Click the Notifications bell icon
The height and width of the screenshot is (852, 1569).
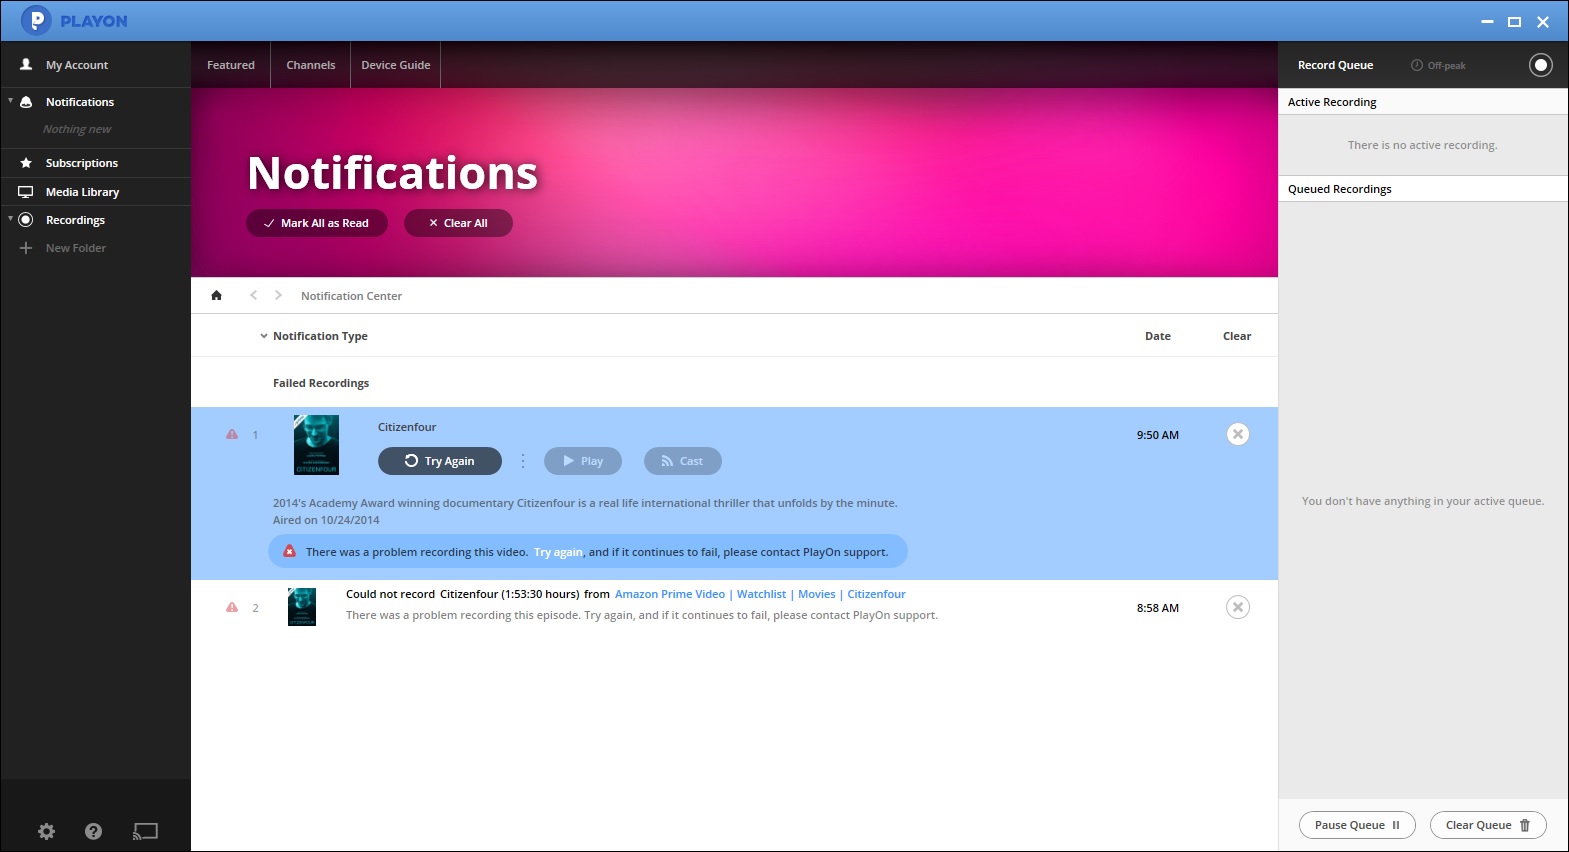pyautogui.click(x=26, y=102)
